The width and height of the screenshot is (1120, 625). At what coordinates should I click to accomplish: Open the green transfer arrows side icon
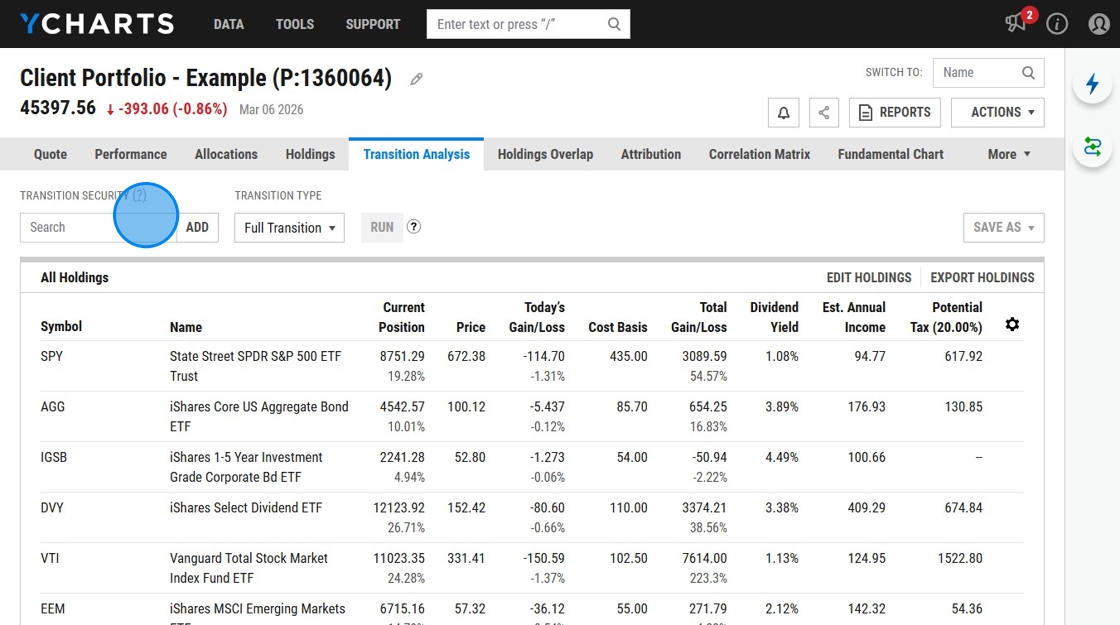pyautogui.click(x=1093, y=147)
